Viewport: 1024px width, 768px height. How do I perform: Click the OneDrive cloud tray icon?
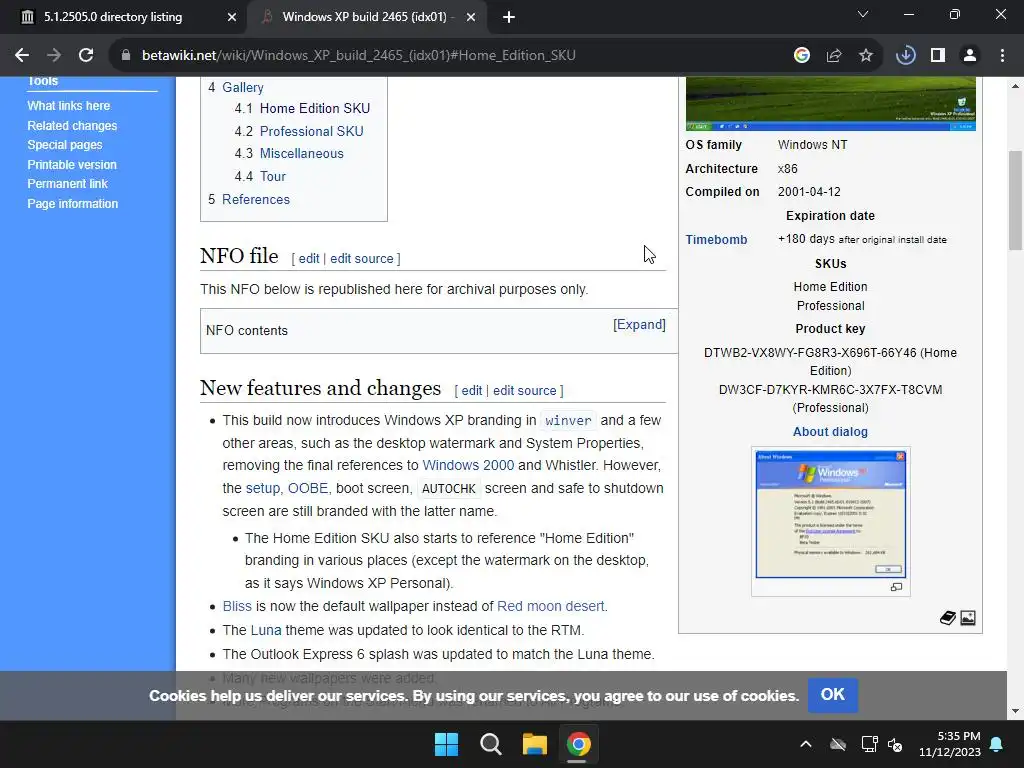[838, 744]
